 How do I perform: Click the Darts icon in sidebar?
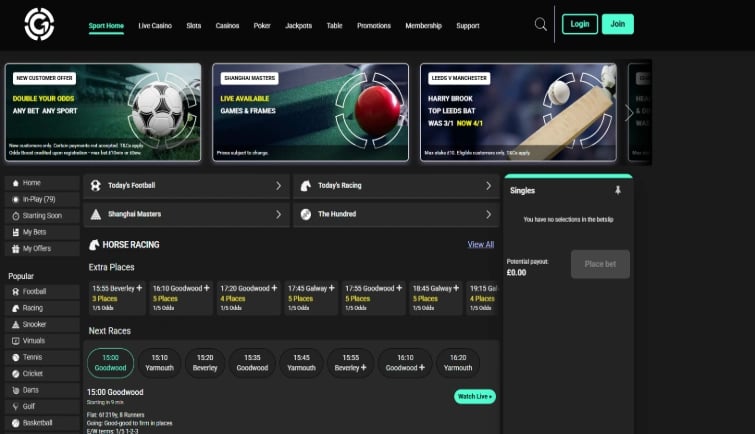coord(15,390)
